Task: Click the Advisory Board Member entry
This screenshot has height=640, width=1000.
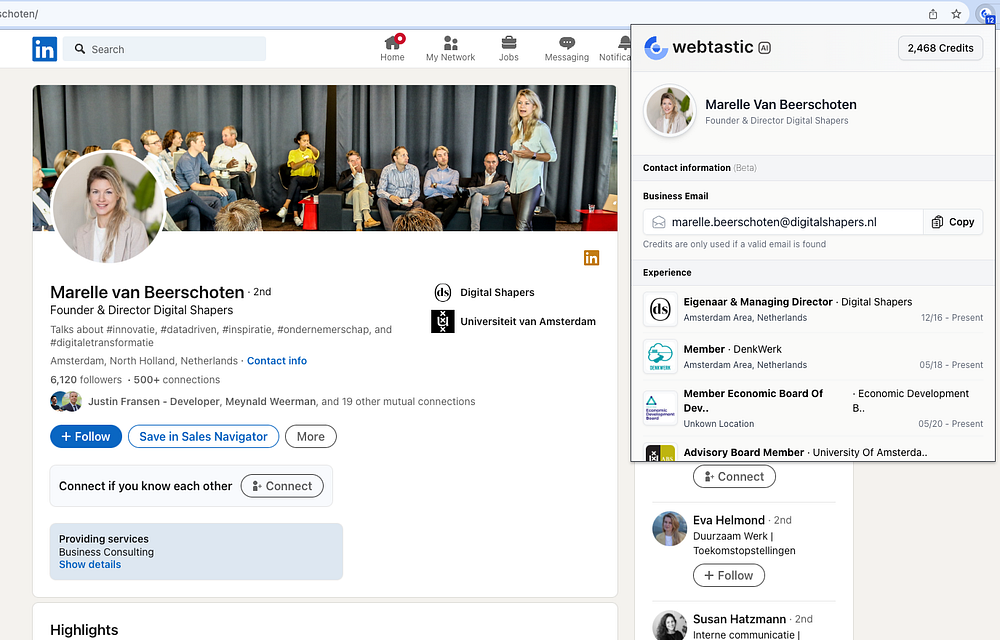Action: [x=813, y=452]
